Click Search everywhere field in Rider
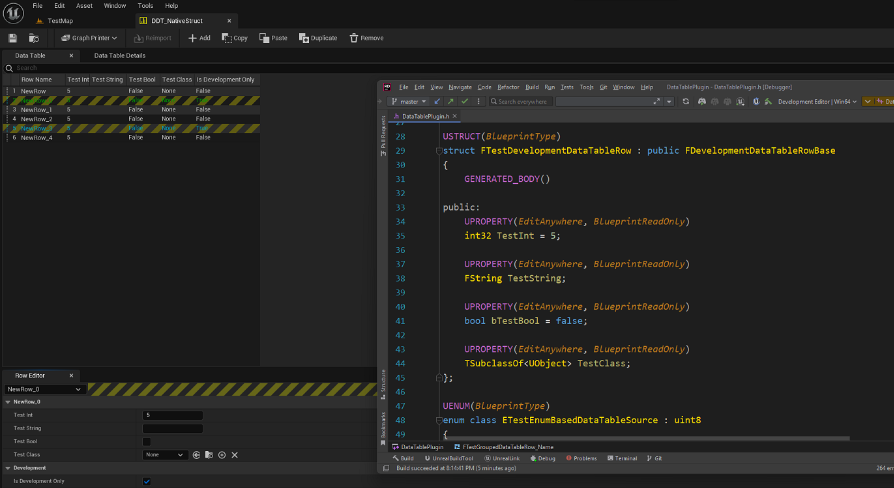Screen dimensions: 894x488 (521, 101)
